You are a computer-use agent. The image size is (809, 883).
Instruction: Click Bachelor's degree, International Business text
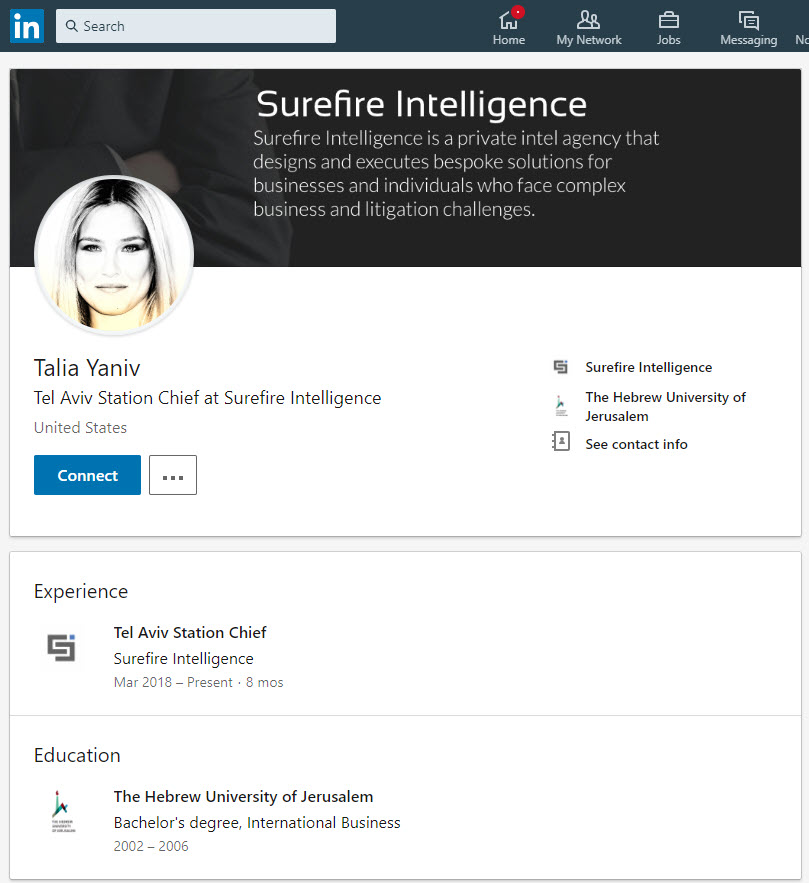pos(257,823)
